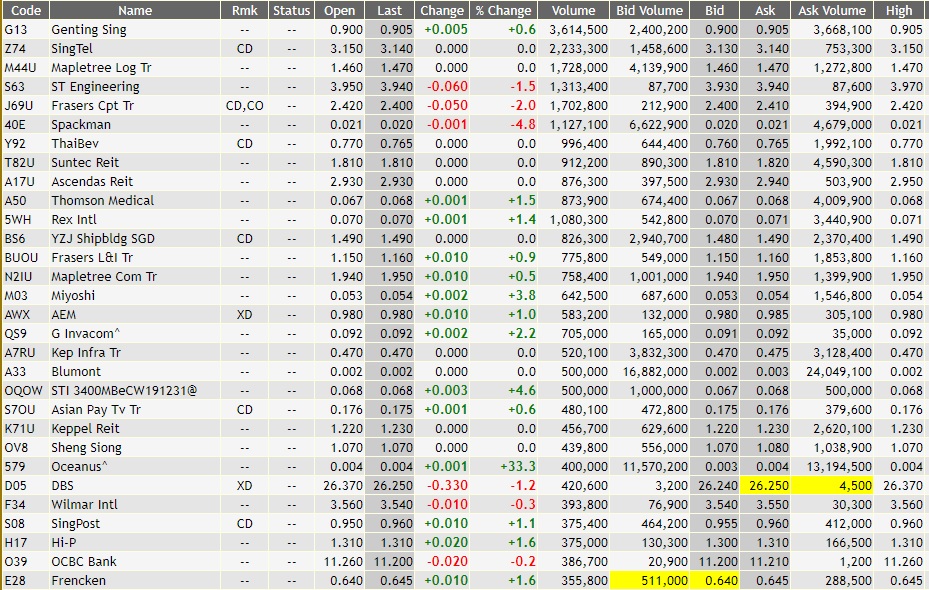This screenshot has height=590, width=929.
Task: Click DBS change value -0.330
Action: coord(448,486)
